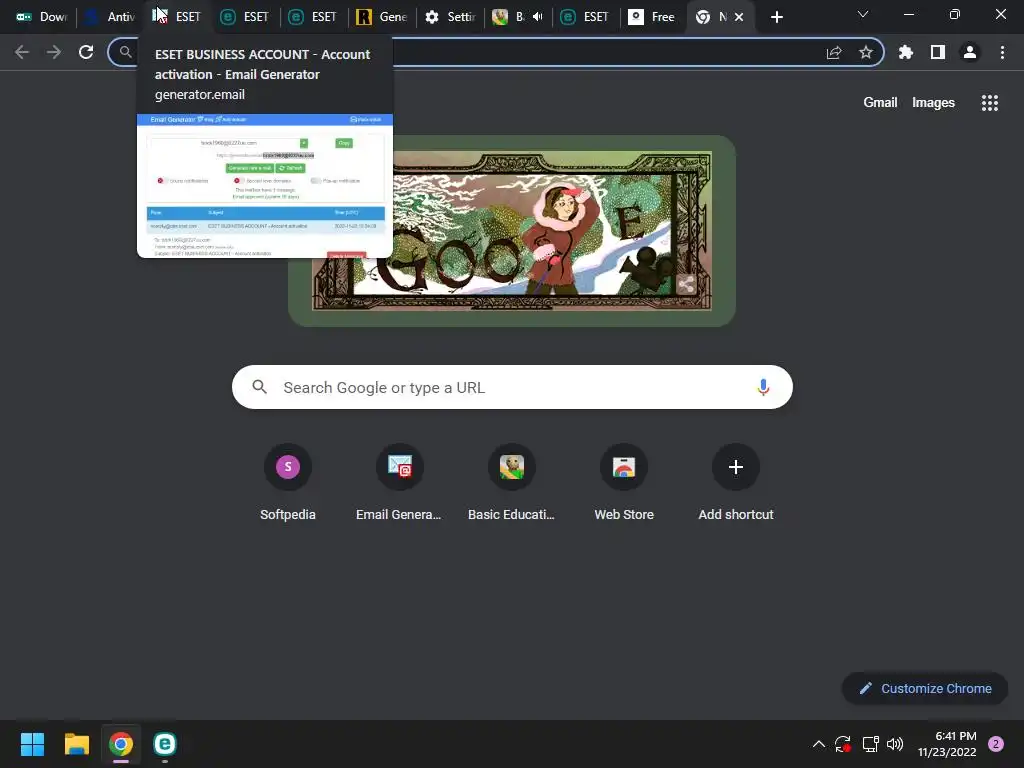This screenshot has height=768, width=1024.
Task: Open a new tab with the plus button
Action: pos(776,17)
